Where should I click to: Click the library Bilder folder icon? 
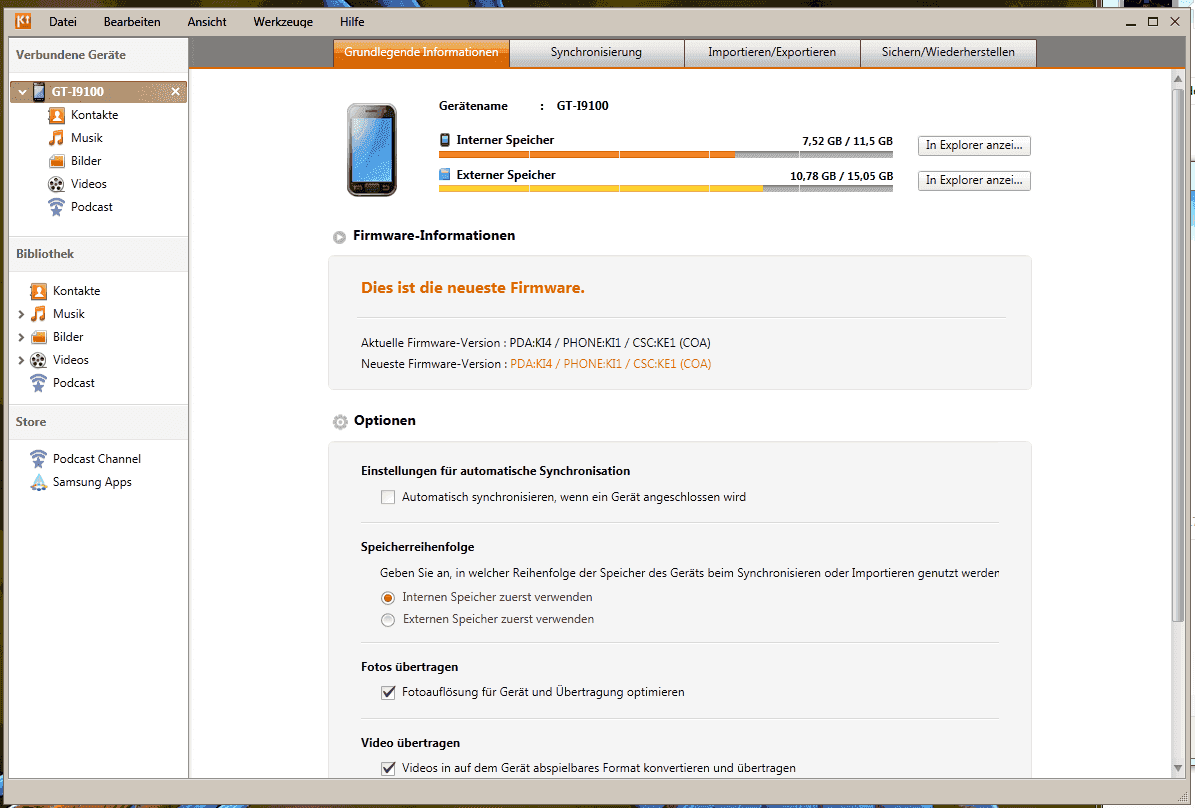[38, 337]
